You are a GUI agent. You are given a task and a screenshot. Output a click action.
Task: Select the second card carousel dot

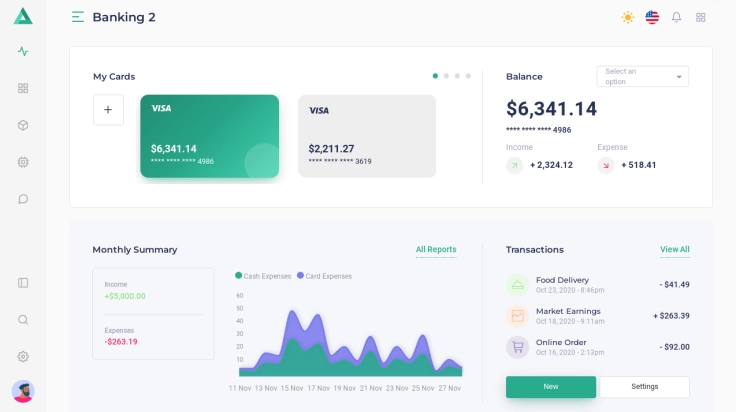coord(446,76)
